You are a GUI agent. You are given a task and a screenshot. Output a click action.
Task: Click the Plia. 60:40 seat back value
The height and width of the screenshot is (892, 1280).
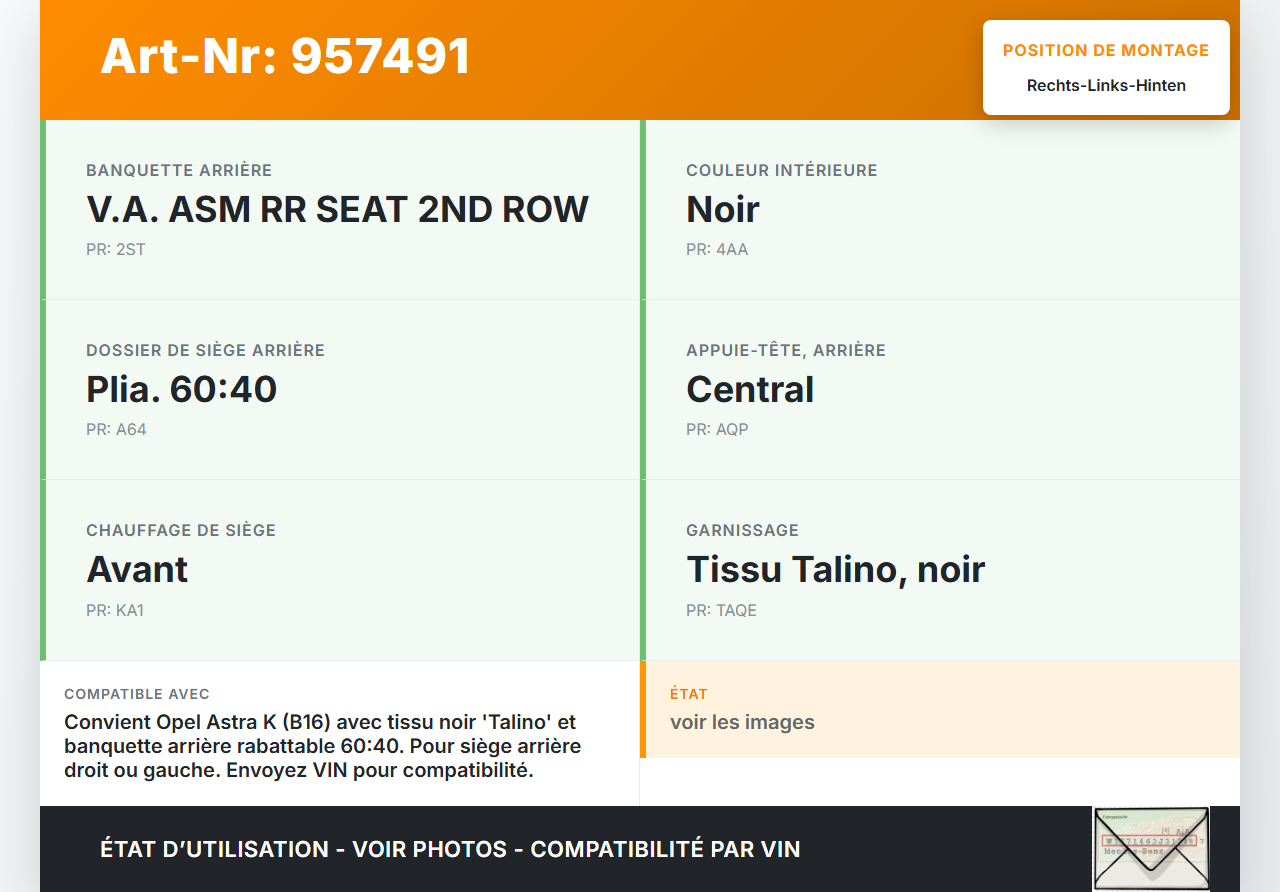click(x=181, y=389)
